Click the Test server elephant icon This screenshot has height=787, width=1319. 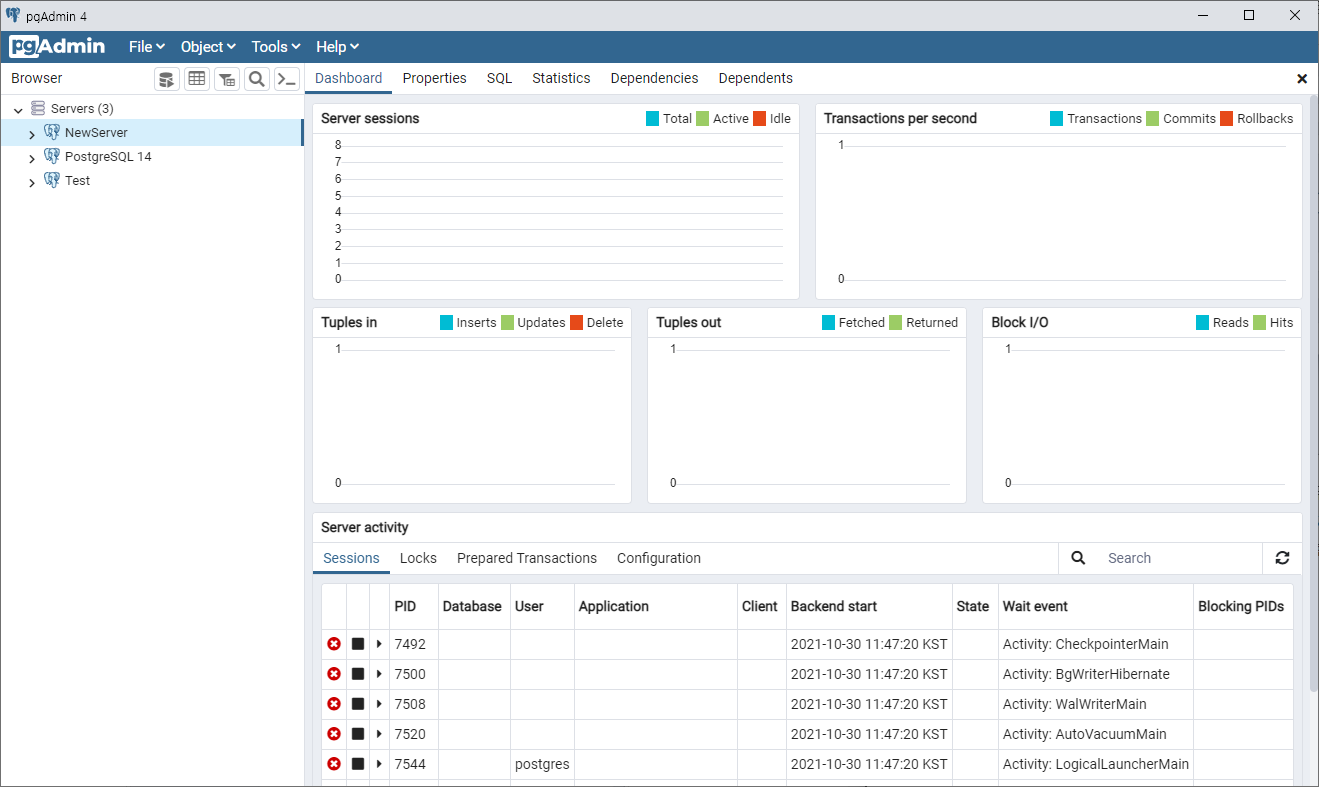[52, 180]
